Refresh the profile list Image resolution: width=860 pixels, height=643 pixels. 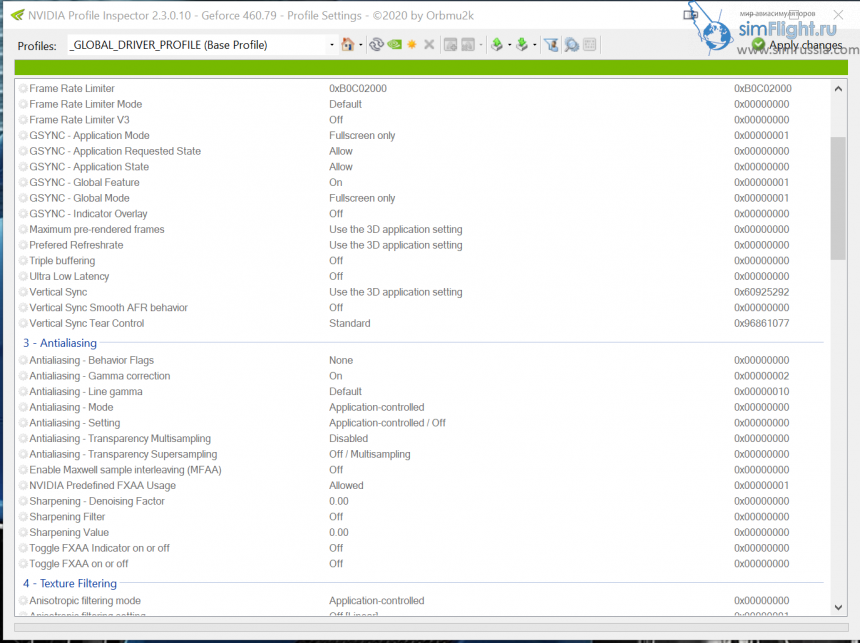tap(376, 44)
